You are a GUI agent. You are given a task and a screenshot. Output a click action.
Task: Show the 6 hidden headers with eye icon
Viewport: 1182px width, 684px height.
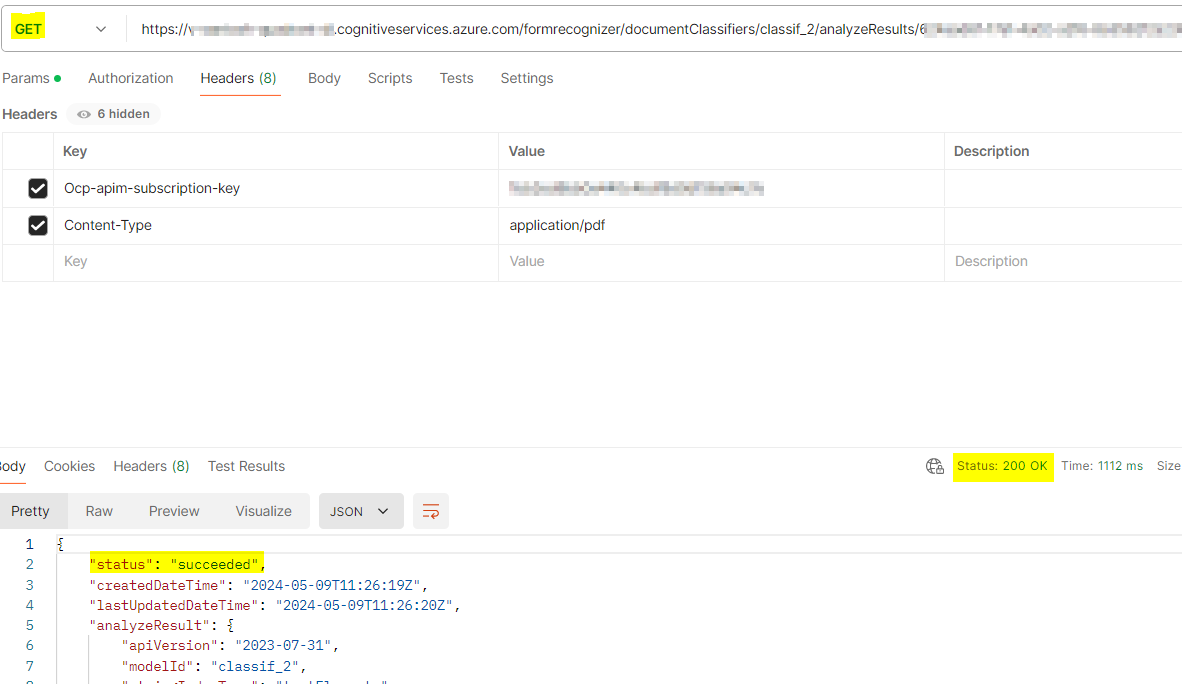[112, 113]
